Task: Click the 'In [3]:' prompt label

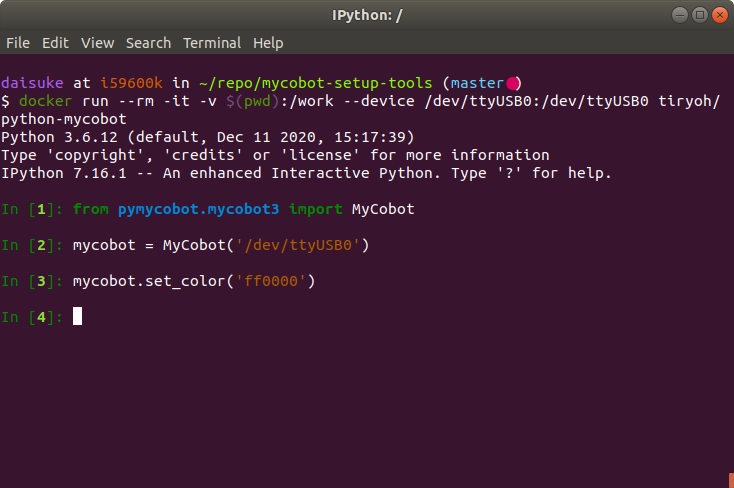Action: point(32,281)
